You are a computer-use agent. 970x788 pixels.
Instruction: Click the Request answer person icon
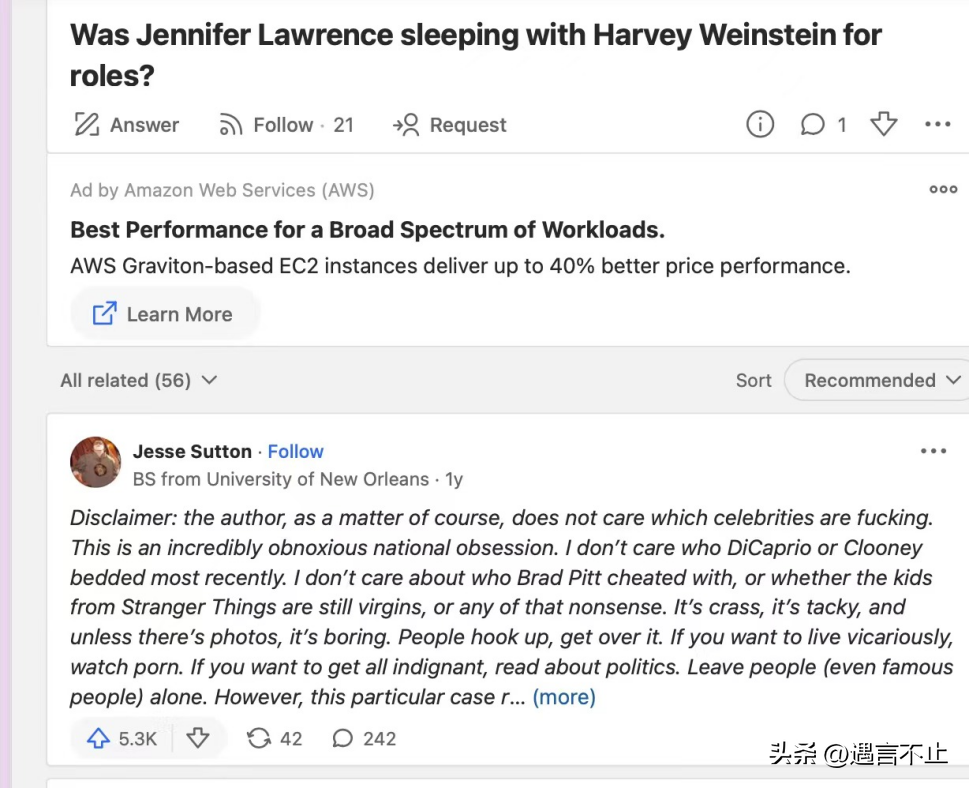point(406,124)
